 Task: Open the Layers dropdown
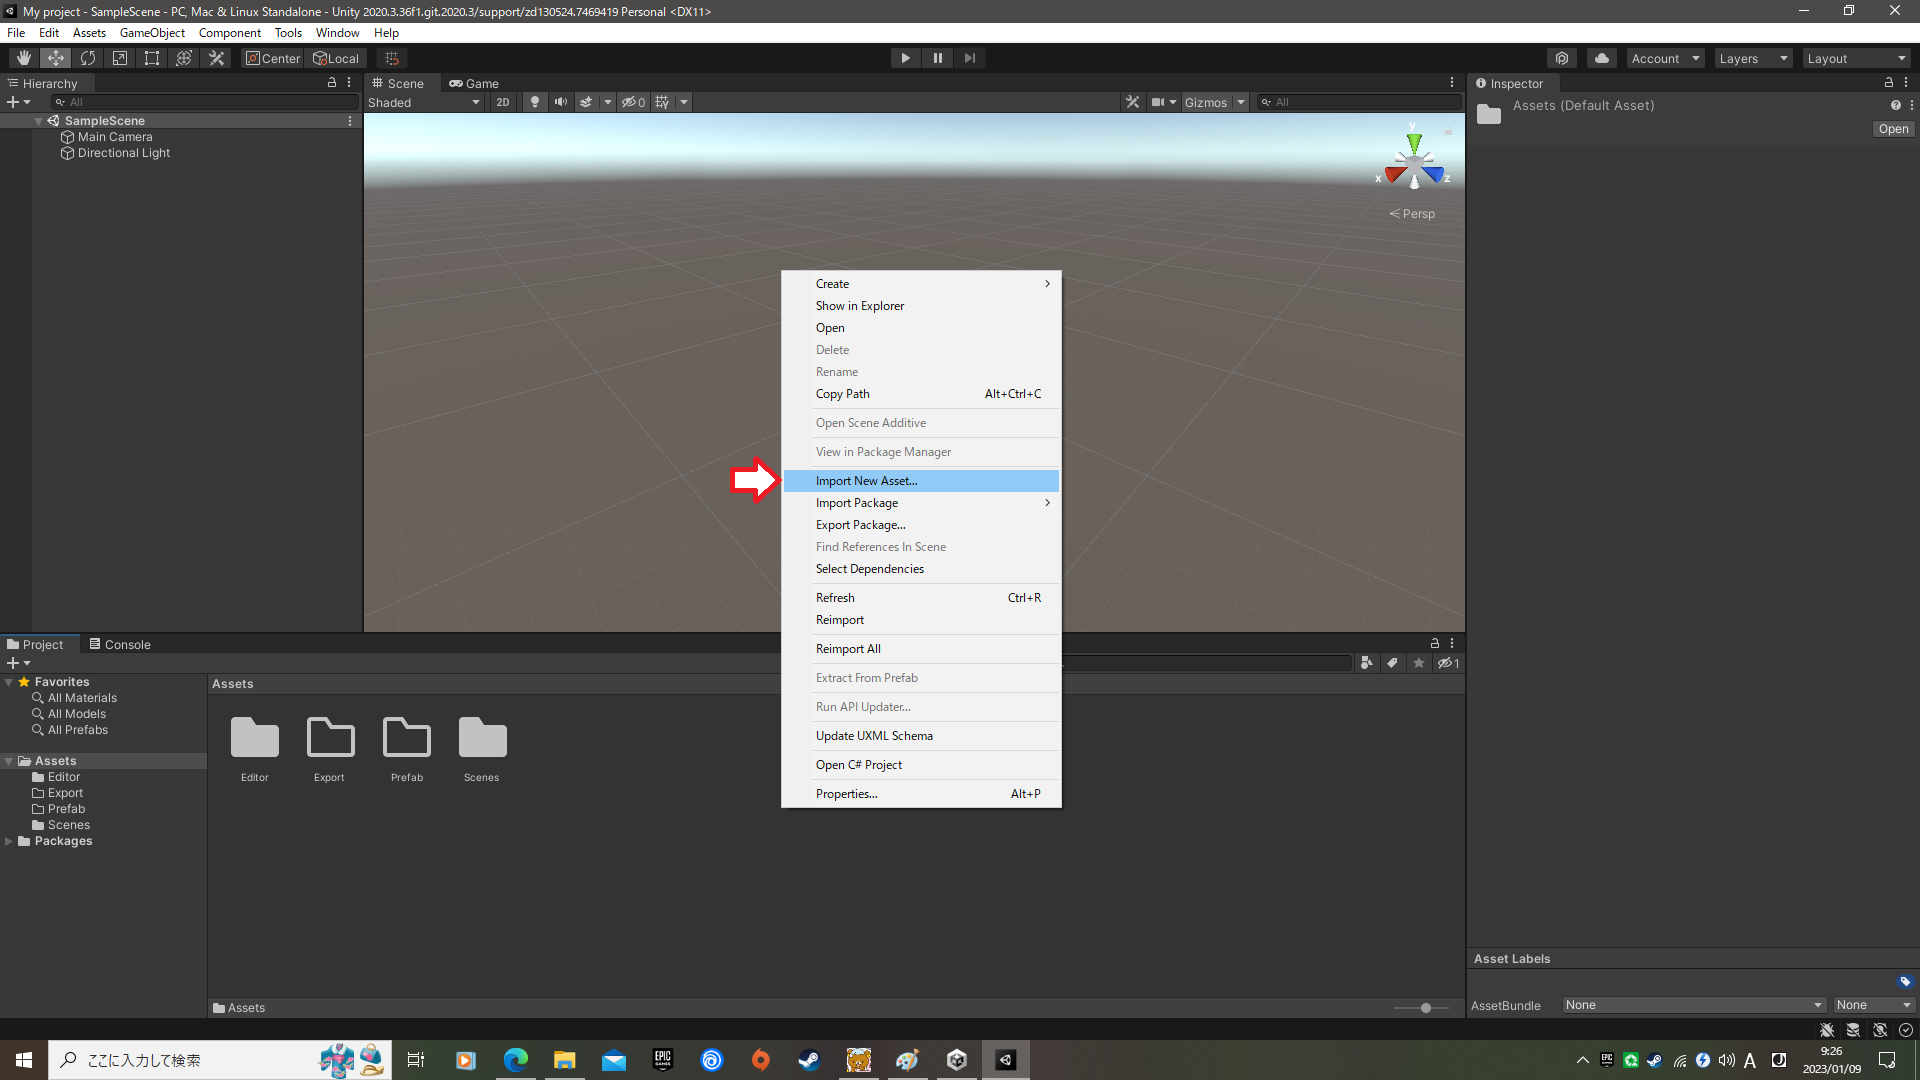click(x=1752, y=58)
